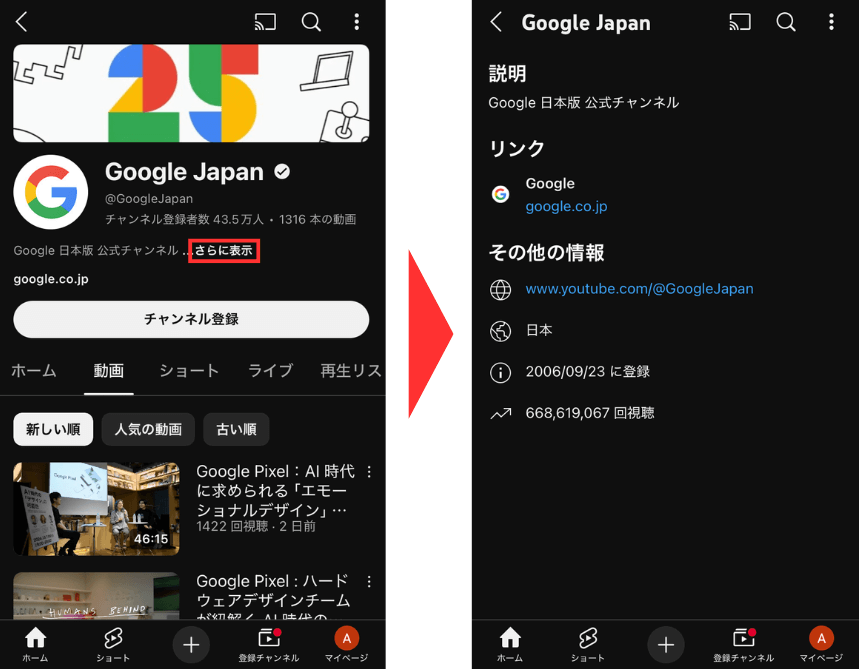The width and height of the screenshot is (859, 669).
Task: Tap cast icon on the channel page header
Action: pos(265,22)
